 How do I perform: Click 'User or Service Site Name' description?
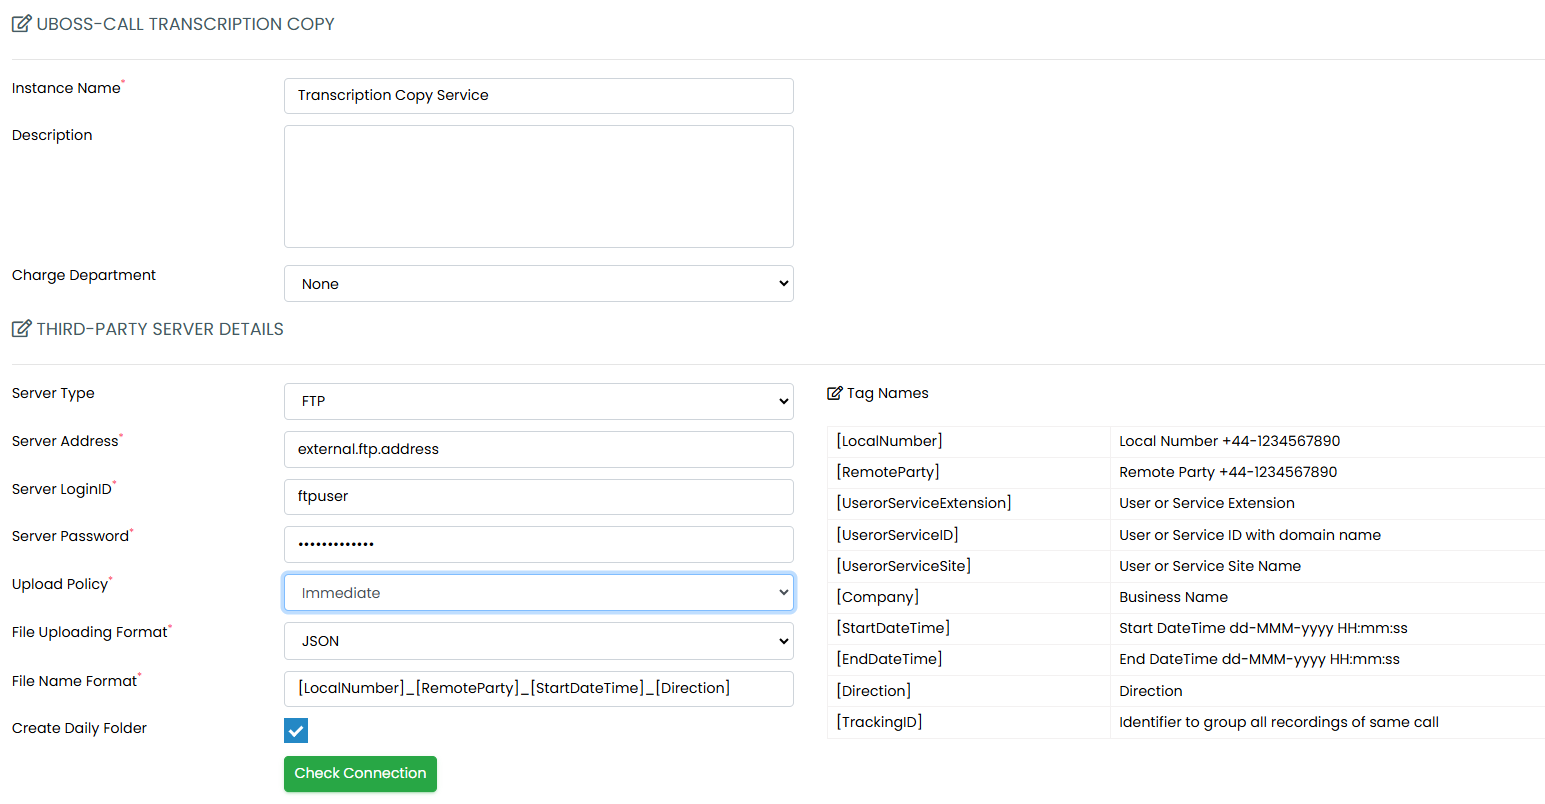[x=1210, y=566]
